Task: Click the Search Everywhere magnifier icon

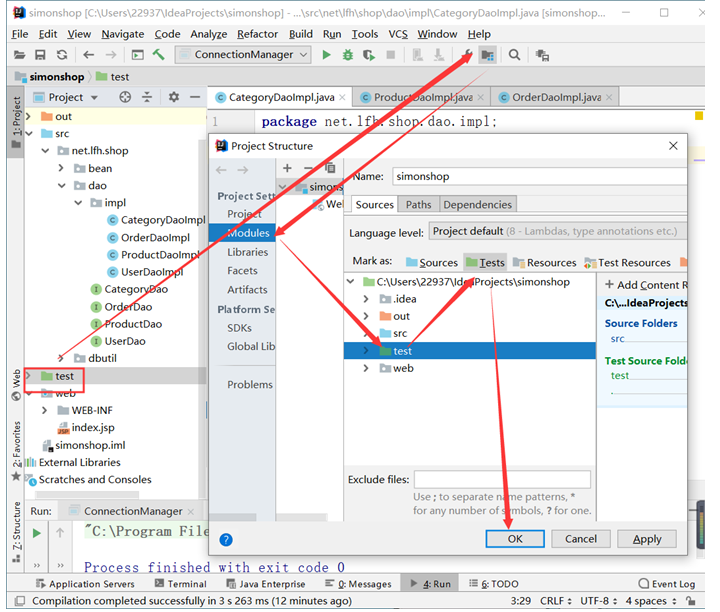Action: click(x=514, y=55)
